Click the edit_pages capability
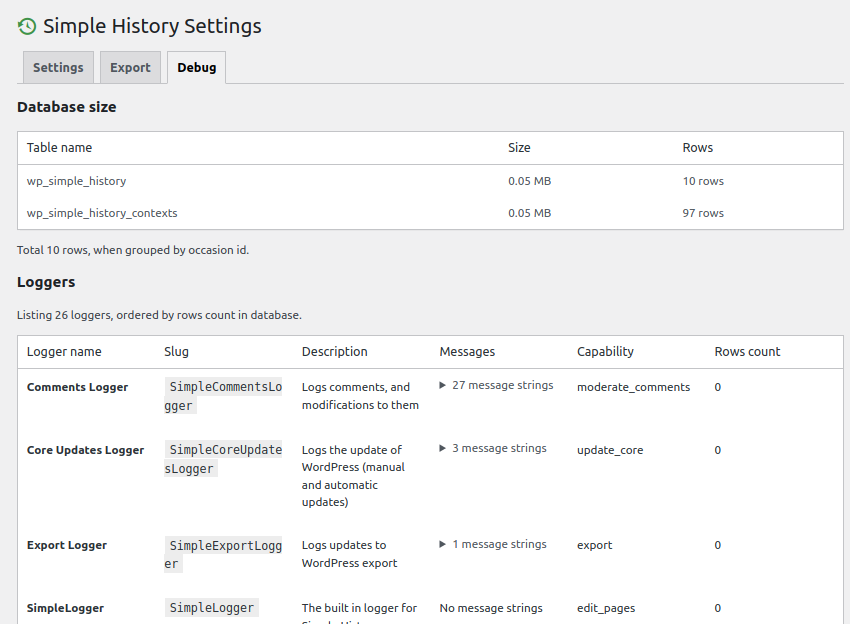This screenshot has width=850, height=624. click(x=606, y=608)
